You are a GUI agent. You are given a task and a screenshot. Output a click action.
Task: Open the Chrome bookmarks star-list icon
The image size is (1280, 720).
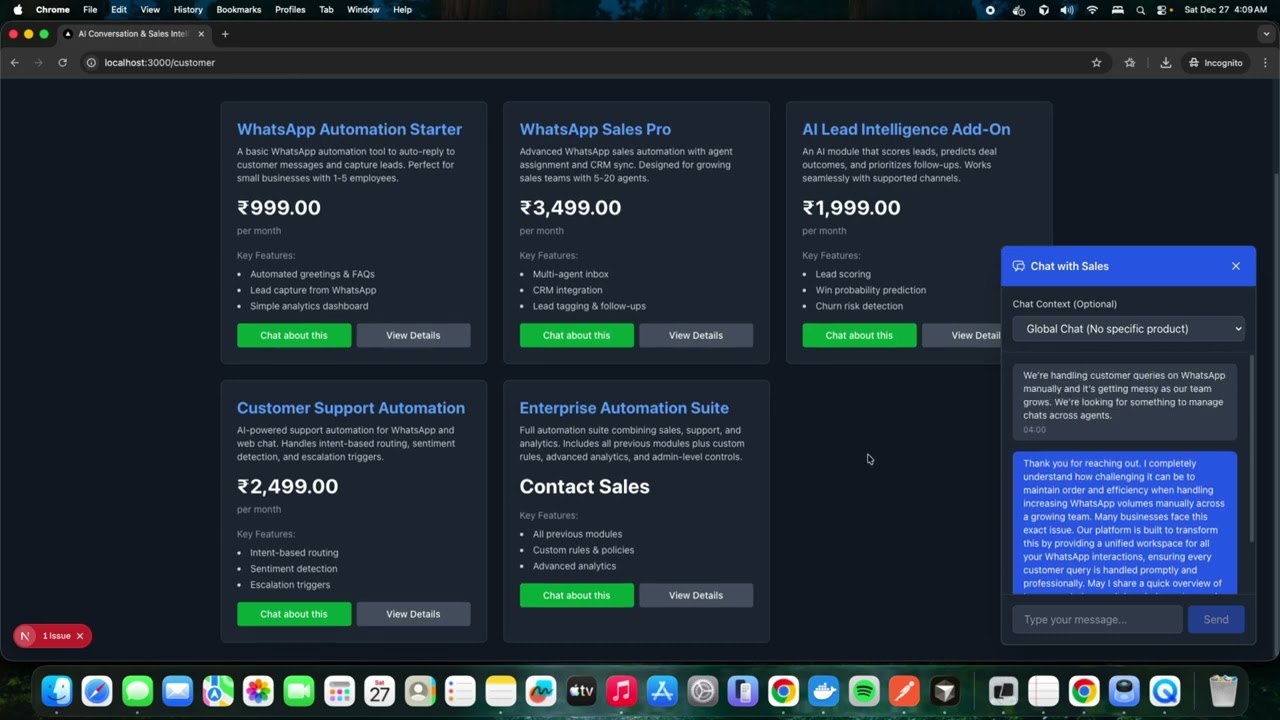(x=1130, y=62)
